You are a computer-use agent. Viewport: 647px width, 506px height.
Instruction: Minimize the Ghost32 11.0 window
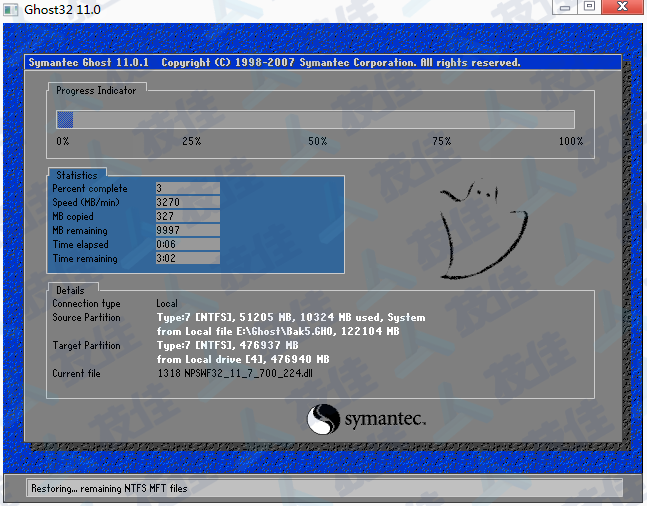pyautogui.click(x=565, y=7)
